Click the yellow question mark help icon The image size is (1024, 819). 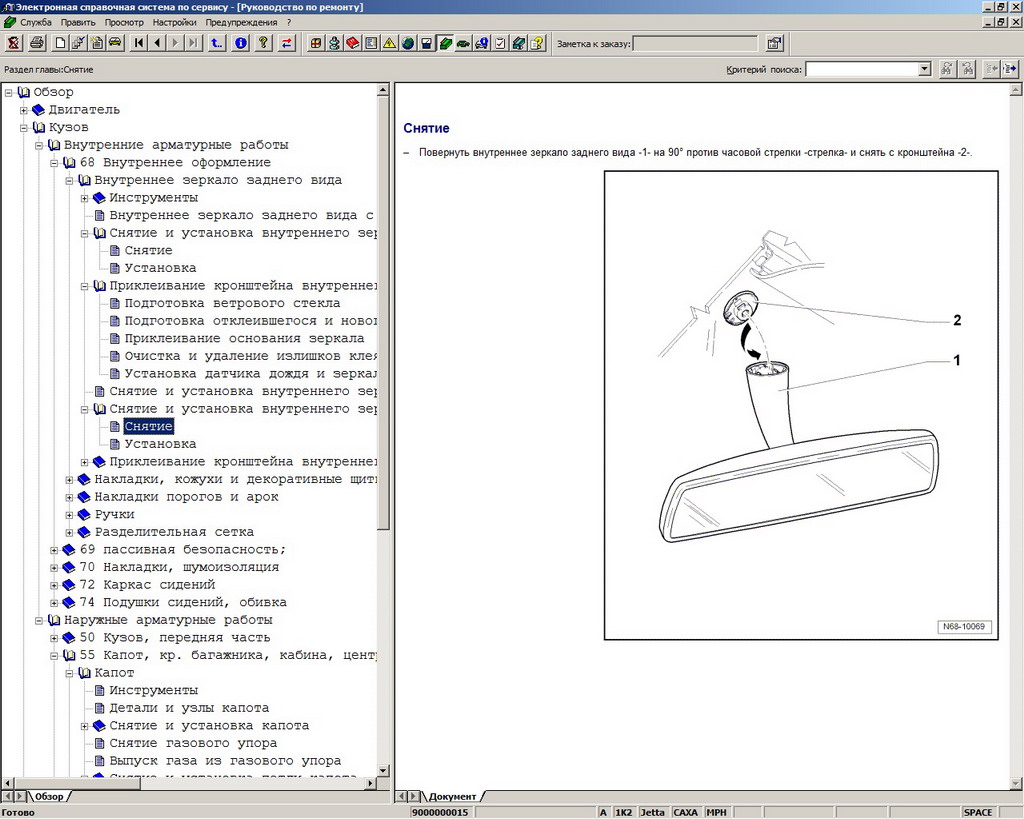click(263, 44)
